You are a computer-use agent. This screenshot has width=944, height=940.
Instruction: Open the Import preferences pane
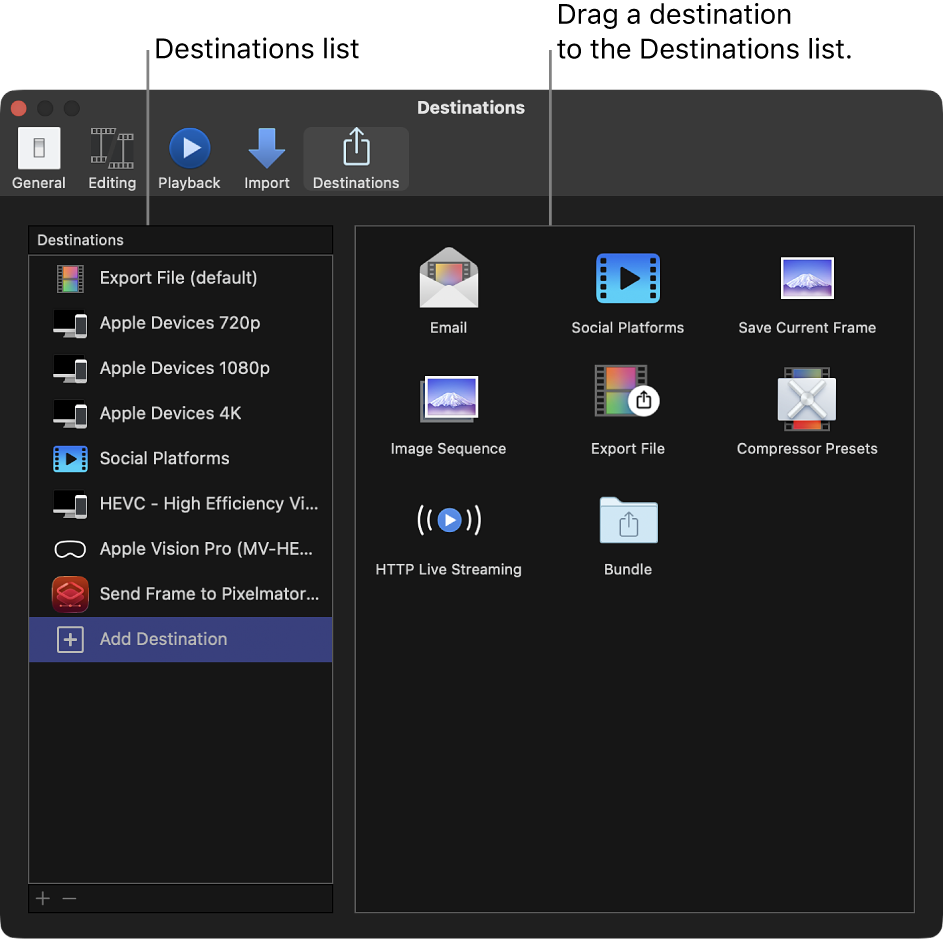coord(267,159)
